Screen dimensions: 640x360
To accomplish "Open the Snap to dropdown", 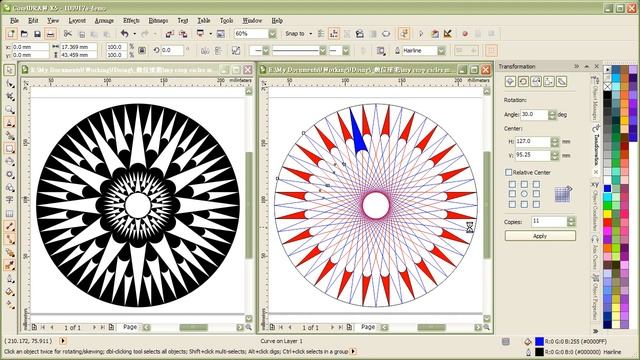I will pos(311,34).
